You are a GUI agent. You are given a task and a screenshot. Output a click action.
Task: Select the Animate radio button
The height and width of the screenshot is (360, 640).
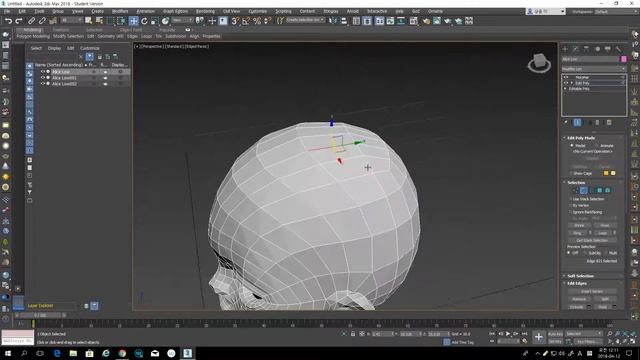click(x=597, y=145)
